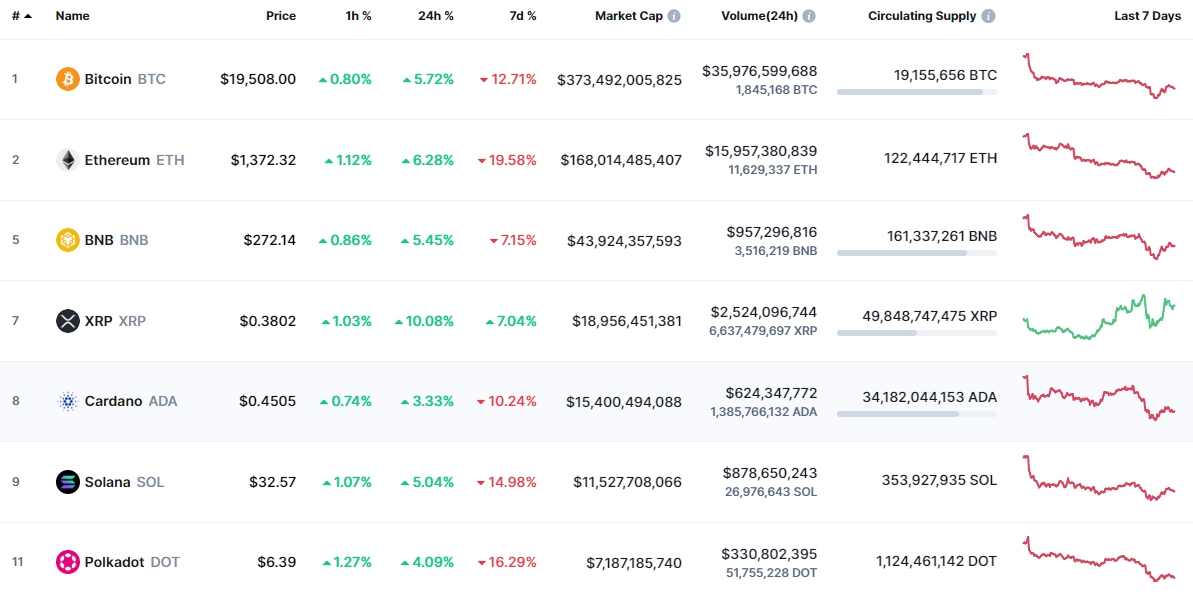Click the Last 7 Days column header
This screenshot has width=1193, height=600.
1147,16
